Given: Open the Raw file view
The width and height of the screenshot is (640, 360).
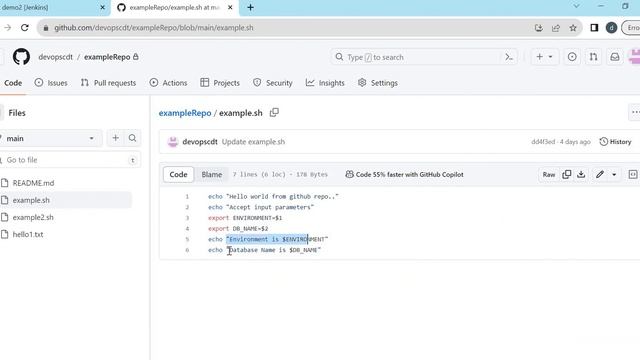Looking at the screenshot, I should [x=549, y=174].
